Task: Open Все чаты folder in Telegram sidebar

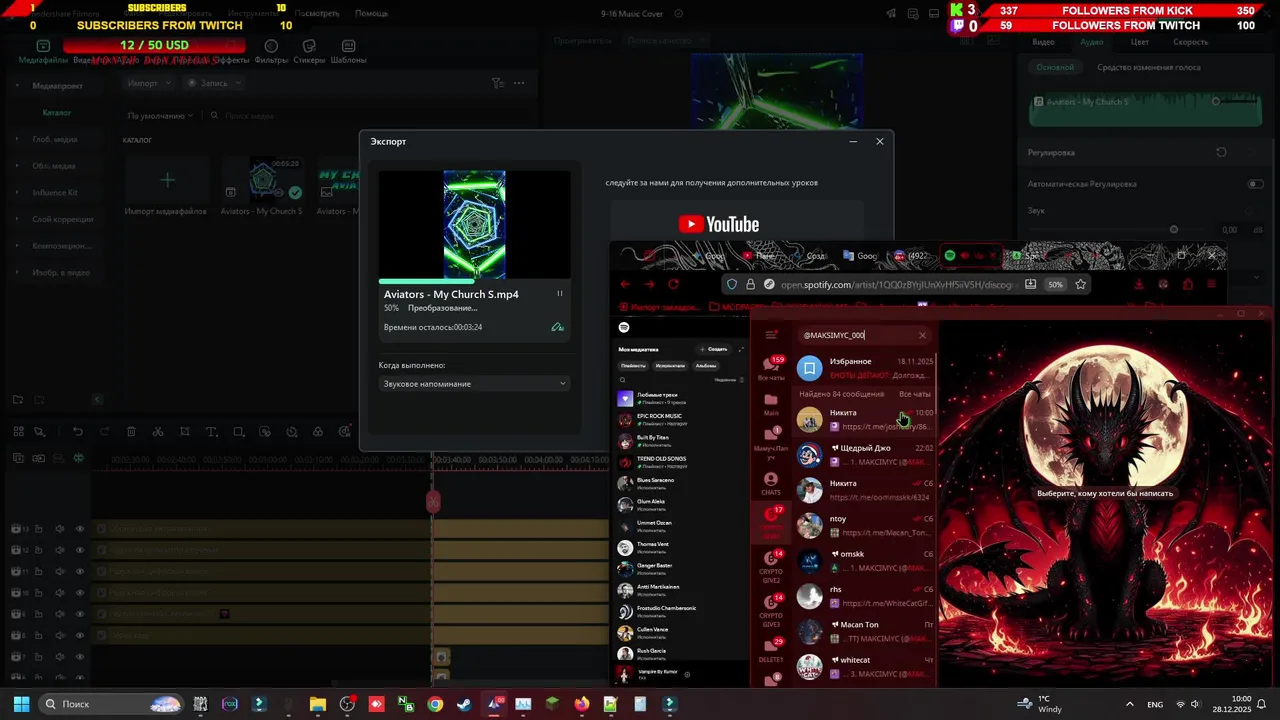Action: pos(771,367)
